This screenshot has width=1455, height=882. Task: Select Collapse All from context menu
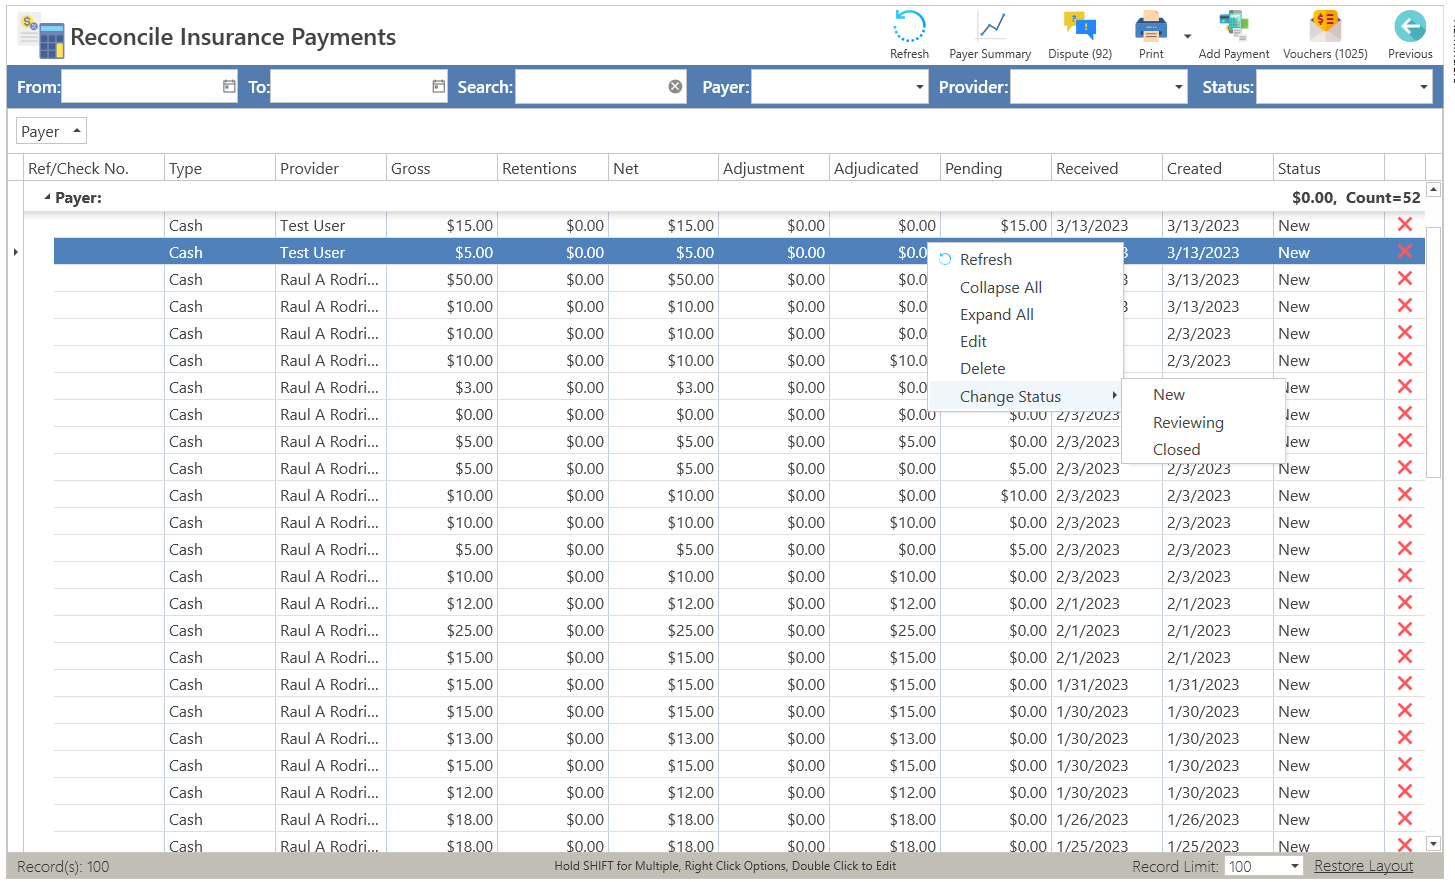pyautogui.click(x=1000, y=288)
